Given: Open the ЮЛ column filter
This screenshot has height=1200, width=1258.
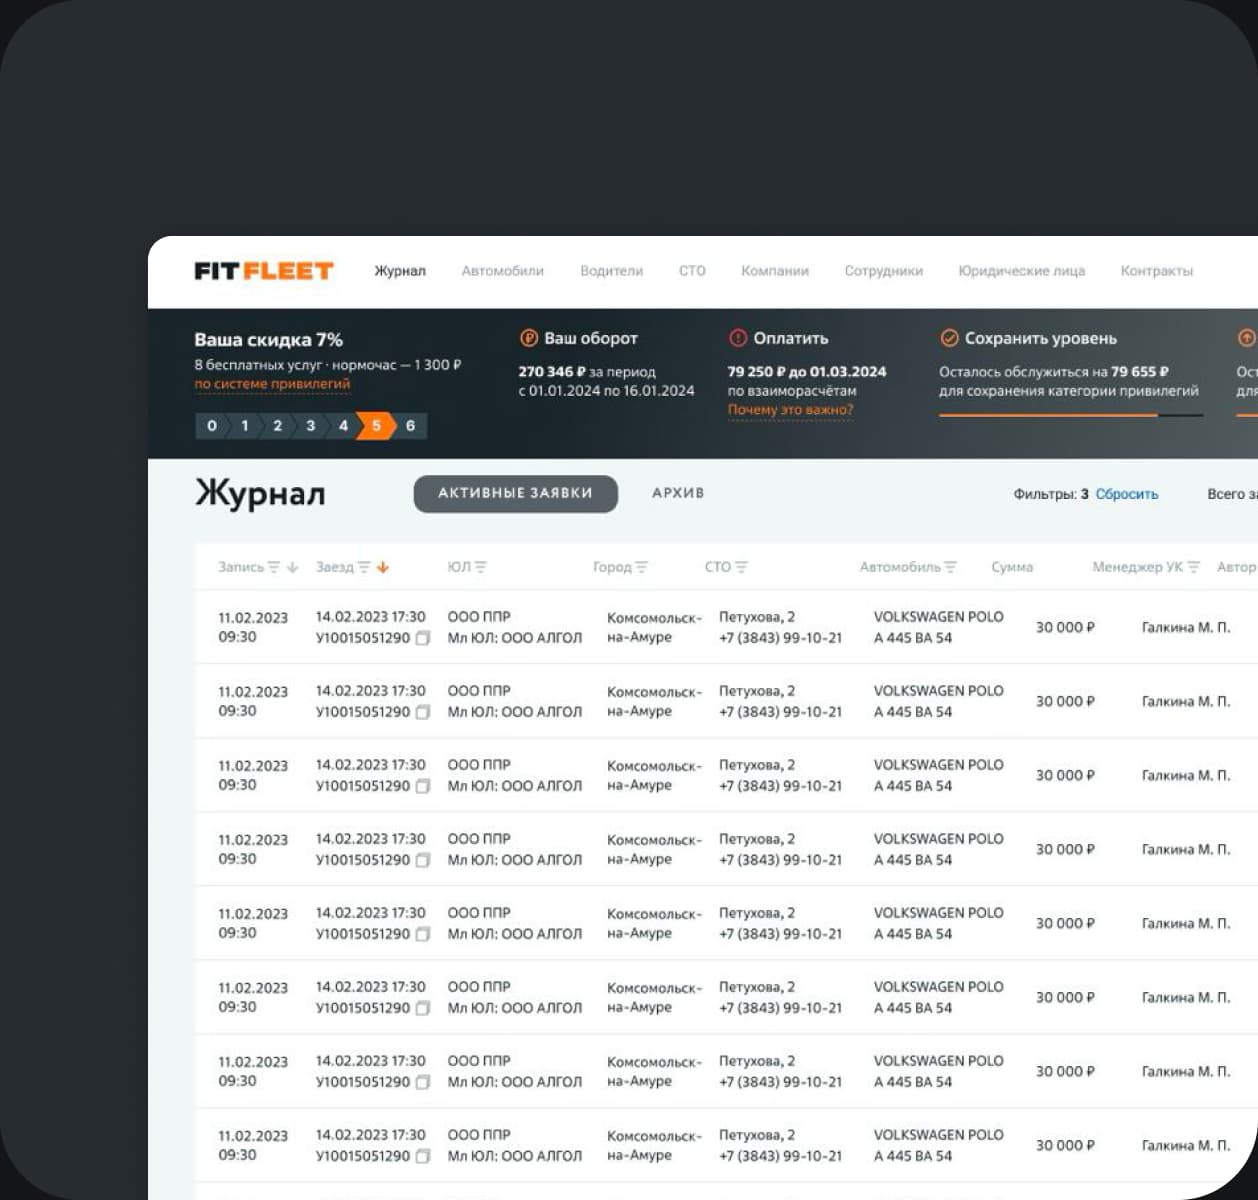Looking at the screenshot, I should [481, 567].
